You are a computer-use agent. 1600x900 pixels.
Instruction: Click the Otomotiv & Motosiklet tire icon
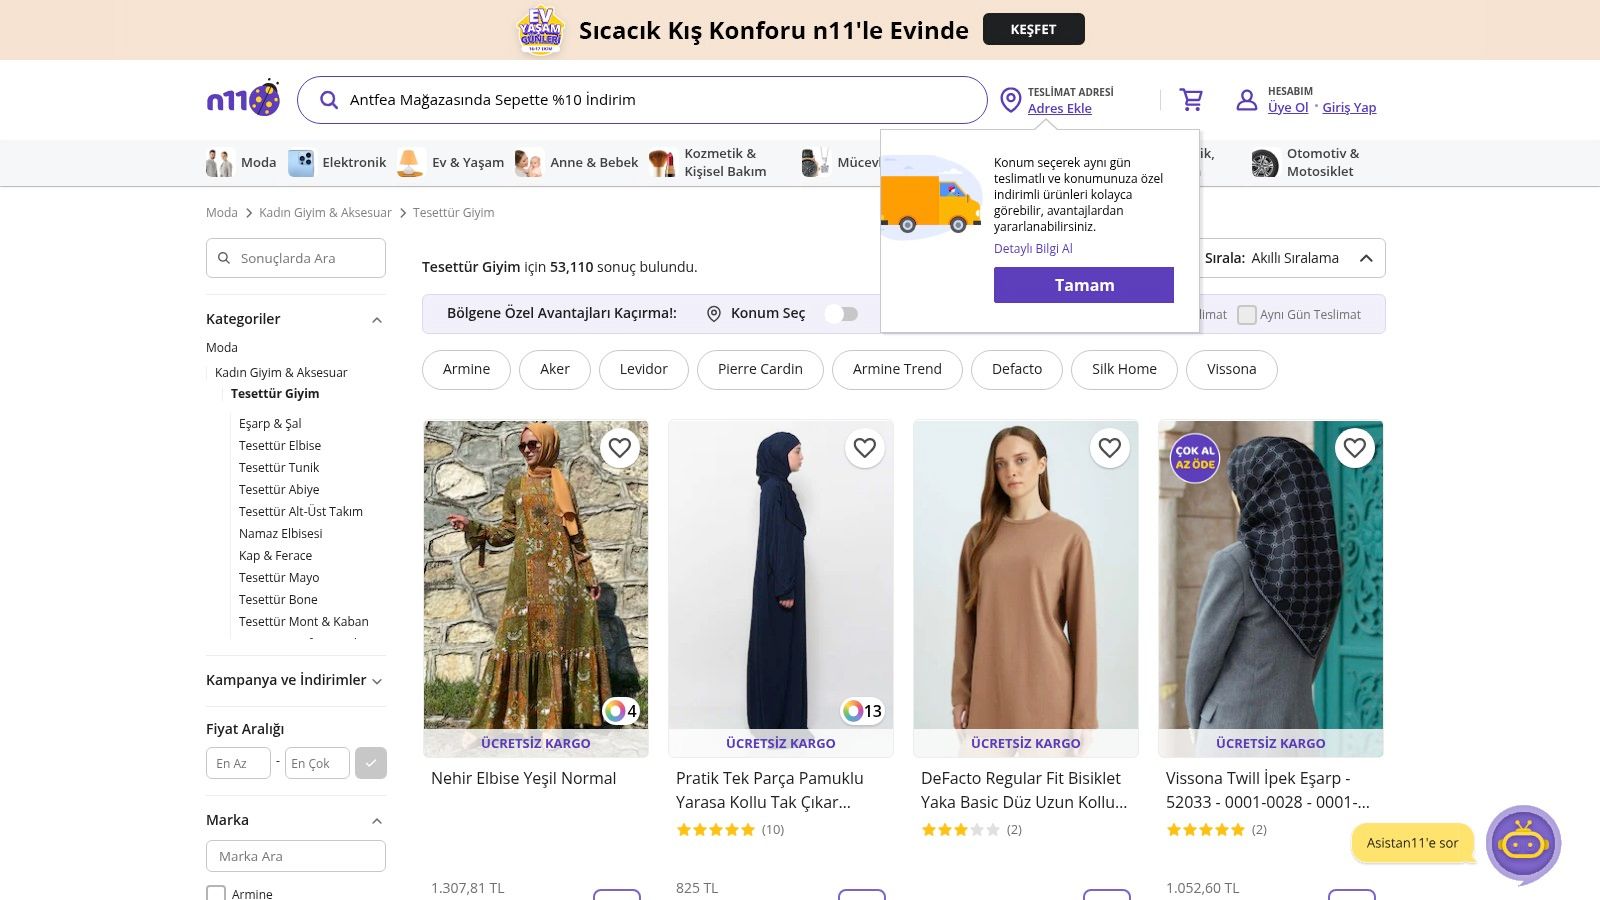point(1264,162)
